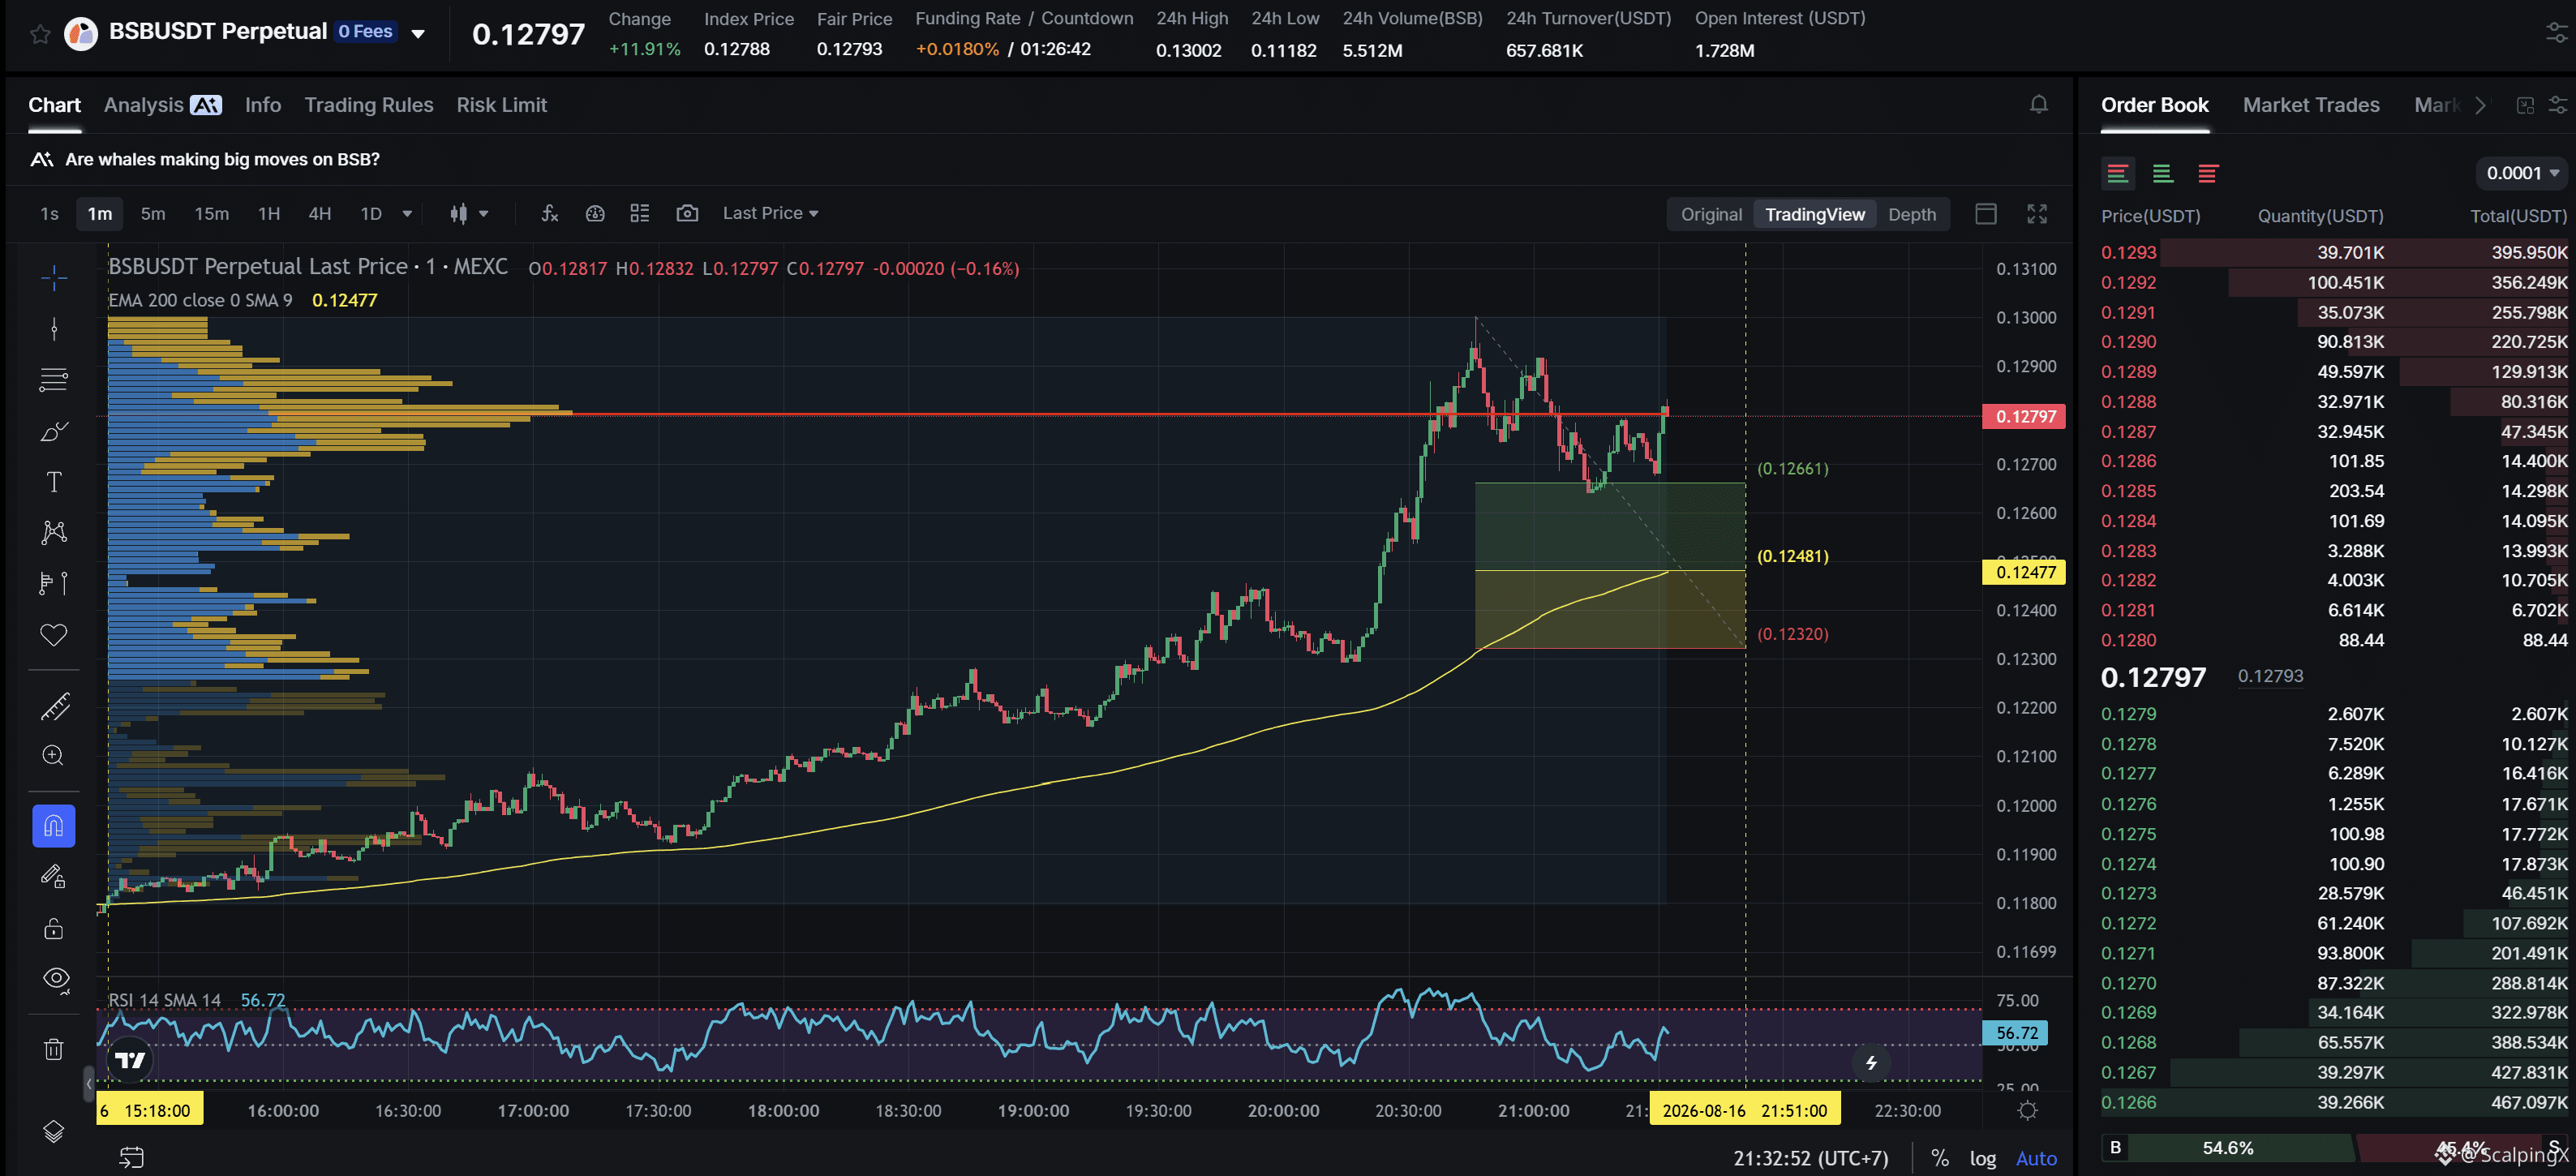
Task: Activate the zoom in tool
Action: [x=54, y=756]
